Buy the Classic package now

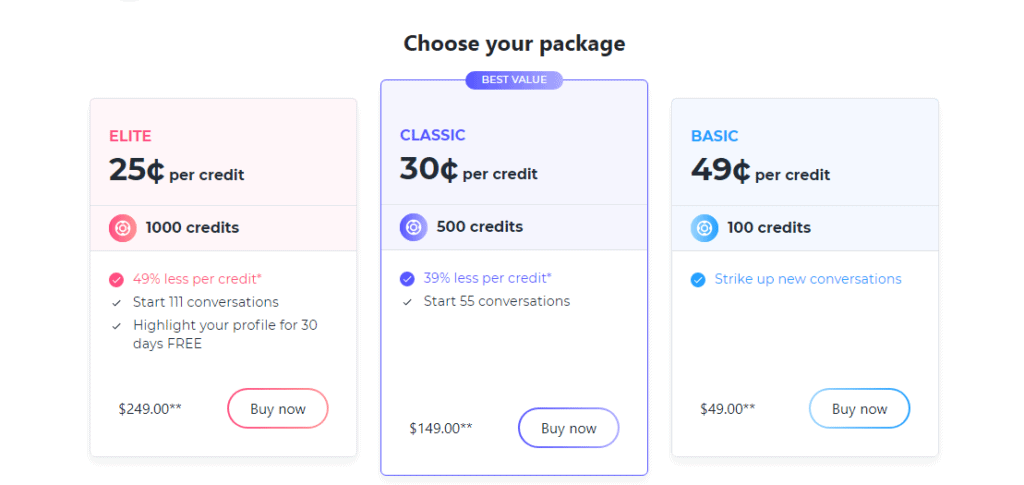(x=569, y=428)
